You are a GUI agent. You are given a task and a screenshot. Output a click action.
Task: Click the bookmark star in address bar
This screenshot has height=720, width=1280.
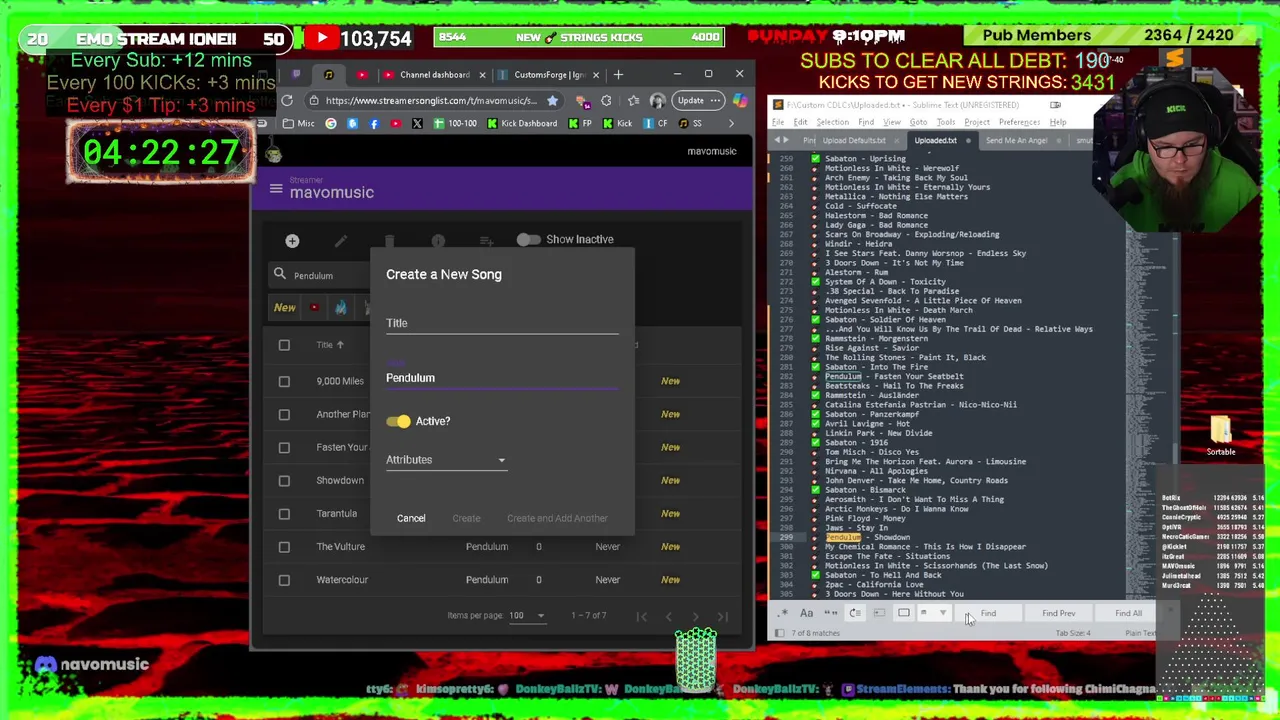pyautogui.click(x=552, y=100)
